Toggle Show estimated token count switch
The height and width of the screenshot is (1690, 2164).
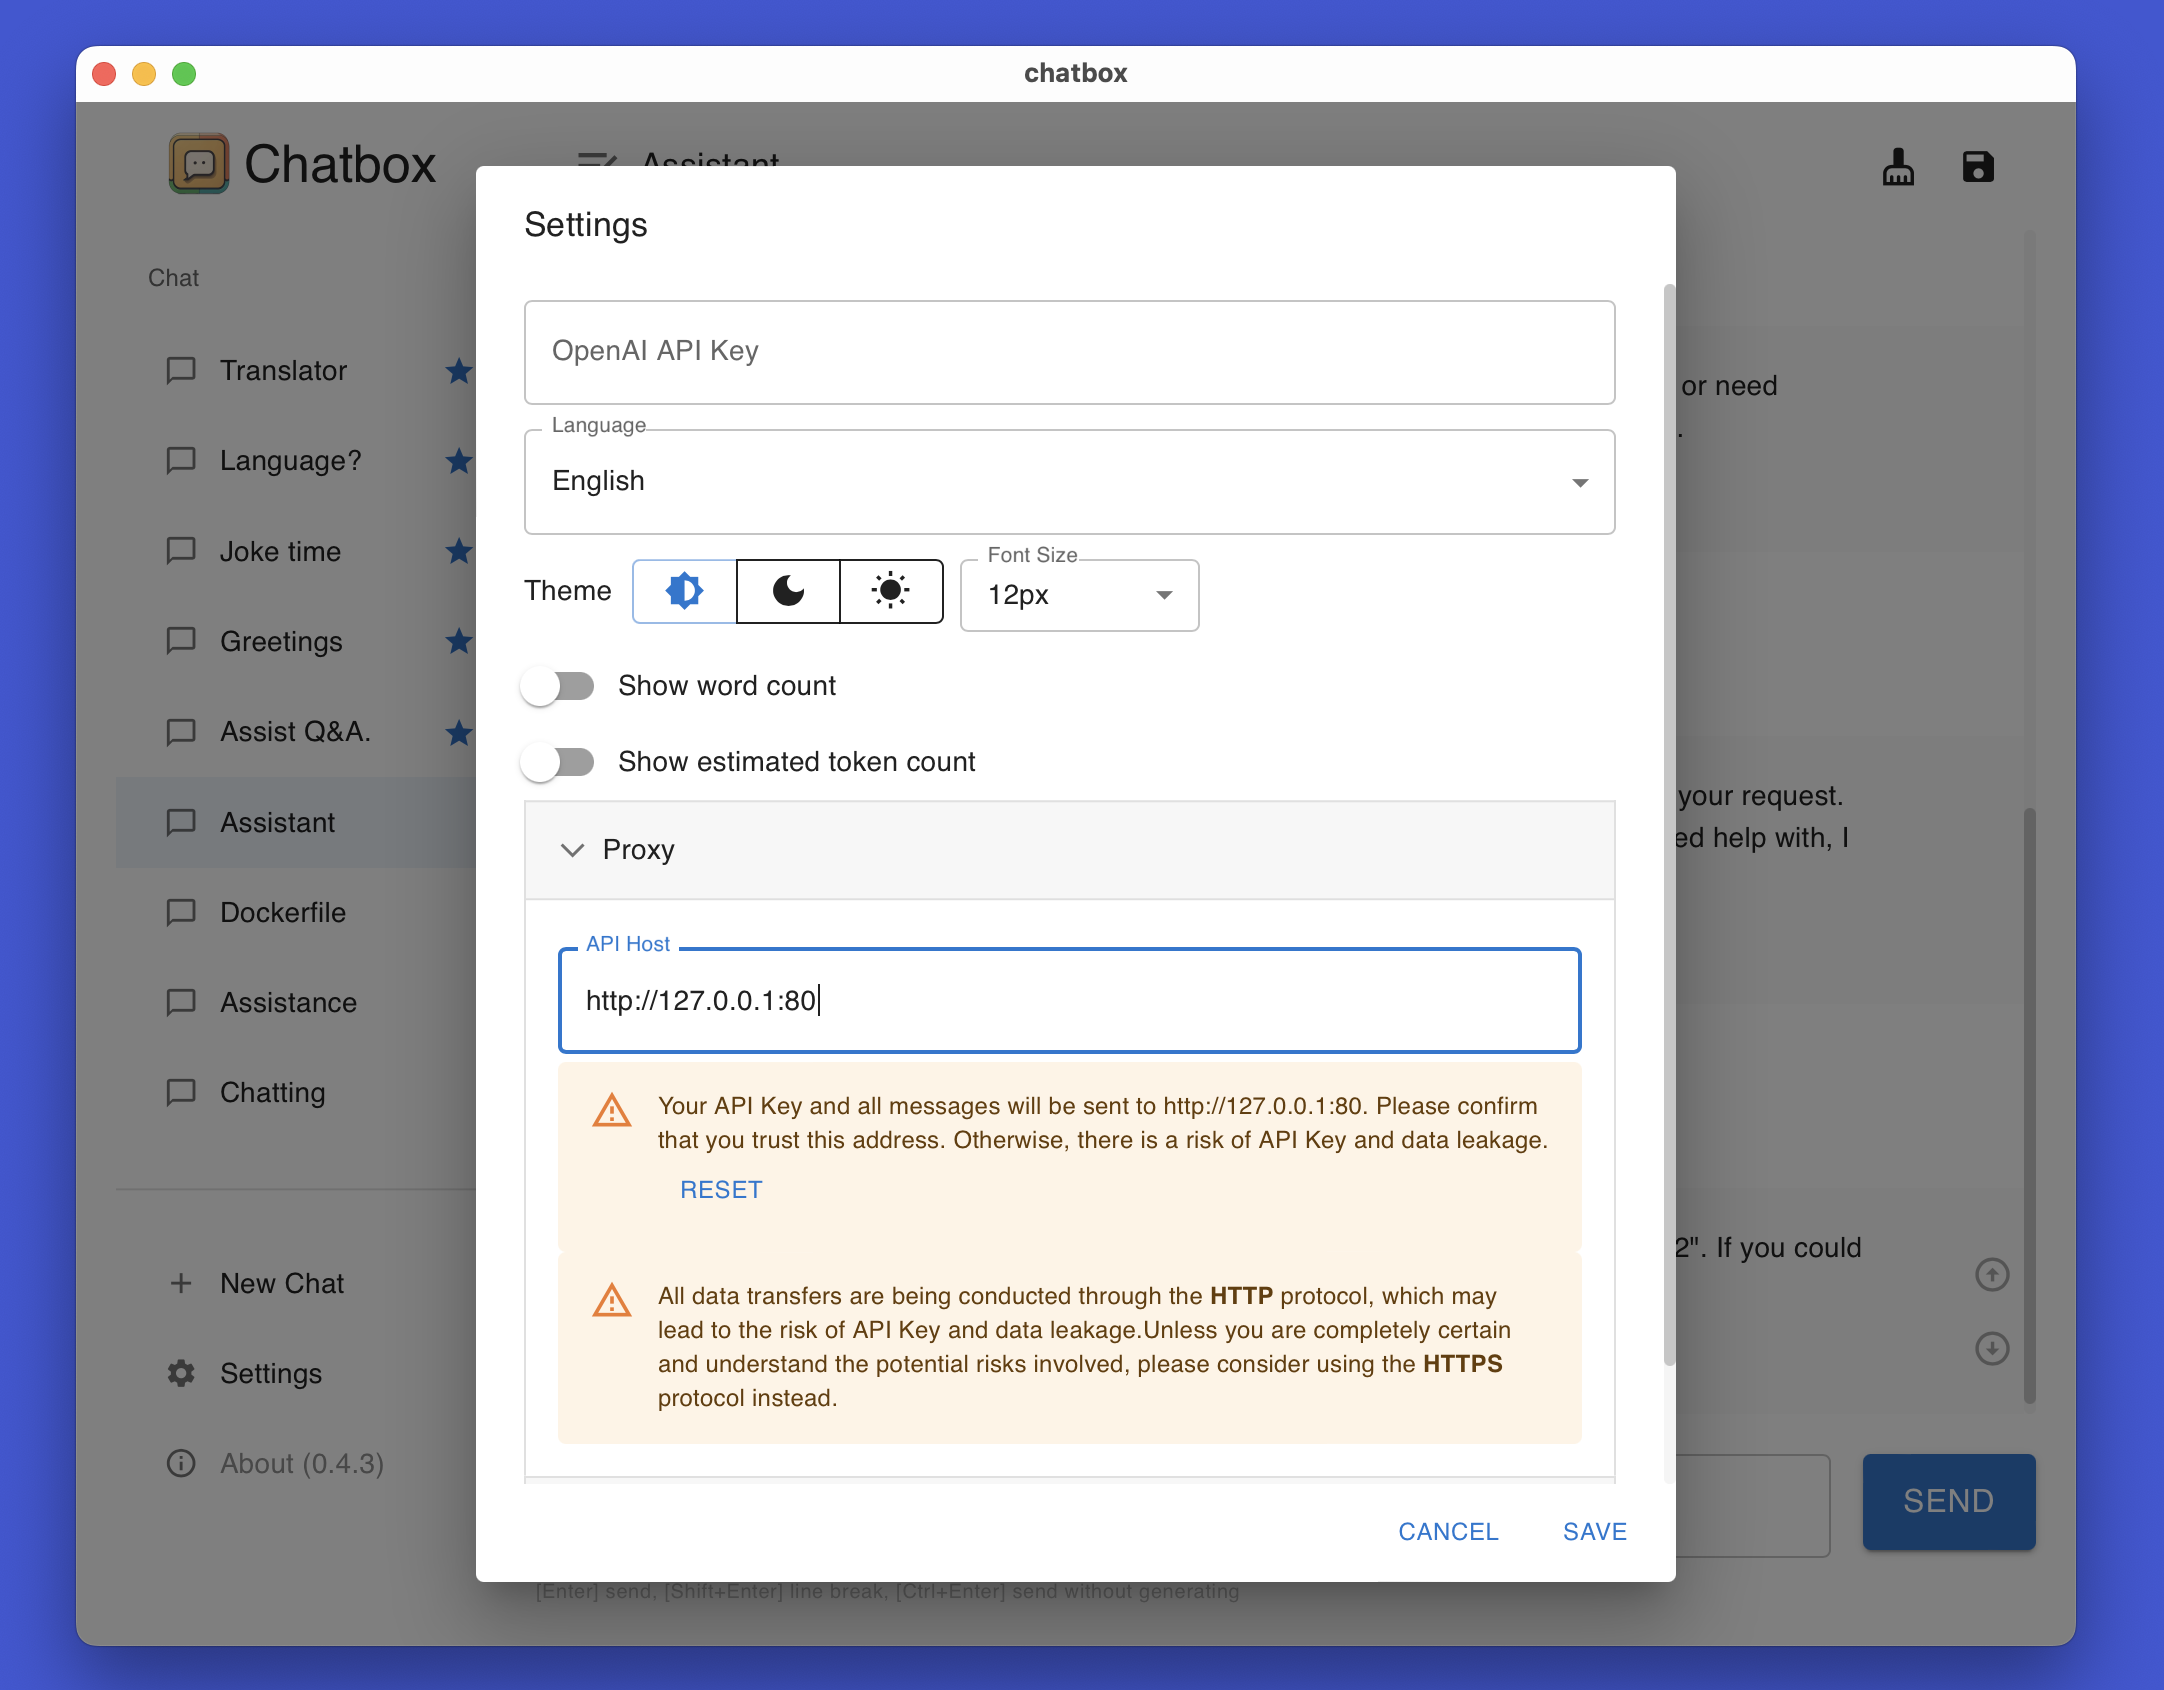[558, 762]
